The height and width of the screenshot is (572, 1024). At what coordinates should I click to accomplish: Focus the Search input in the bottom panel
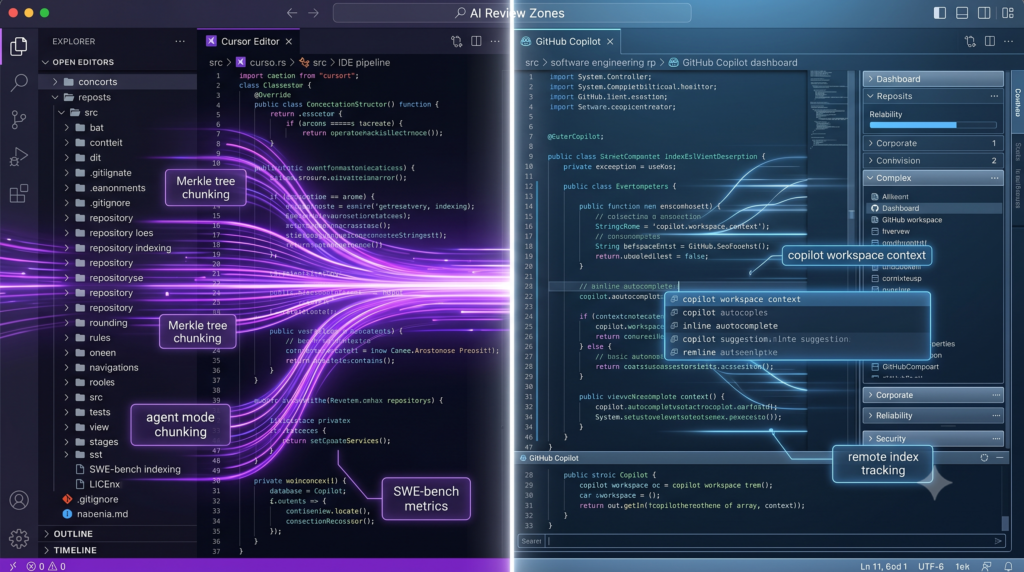761,541
